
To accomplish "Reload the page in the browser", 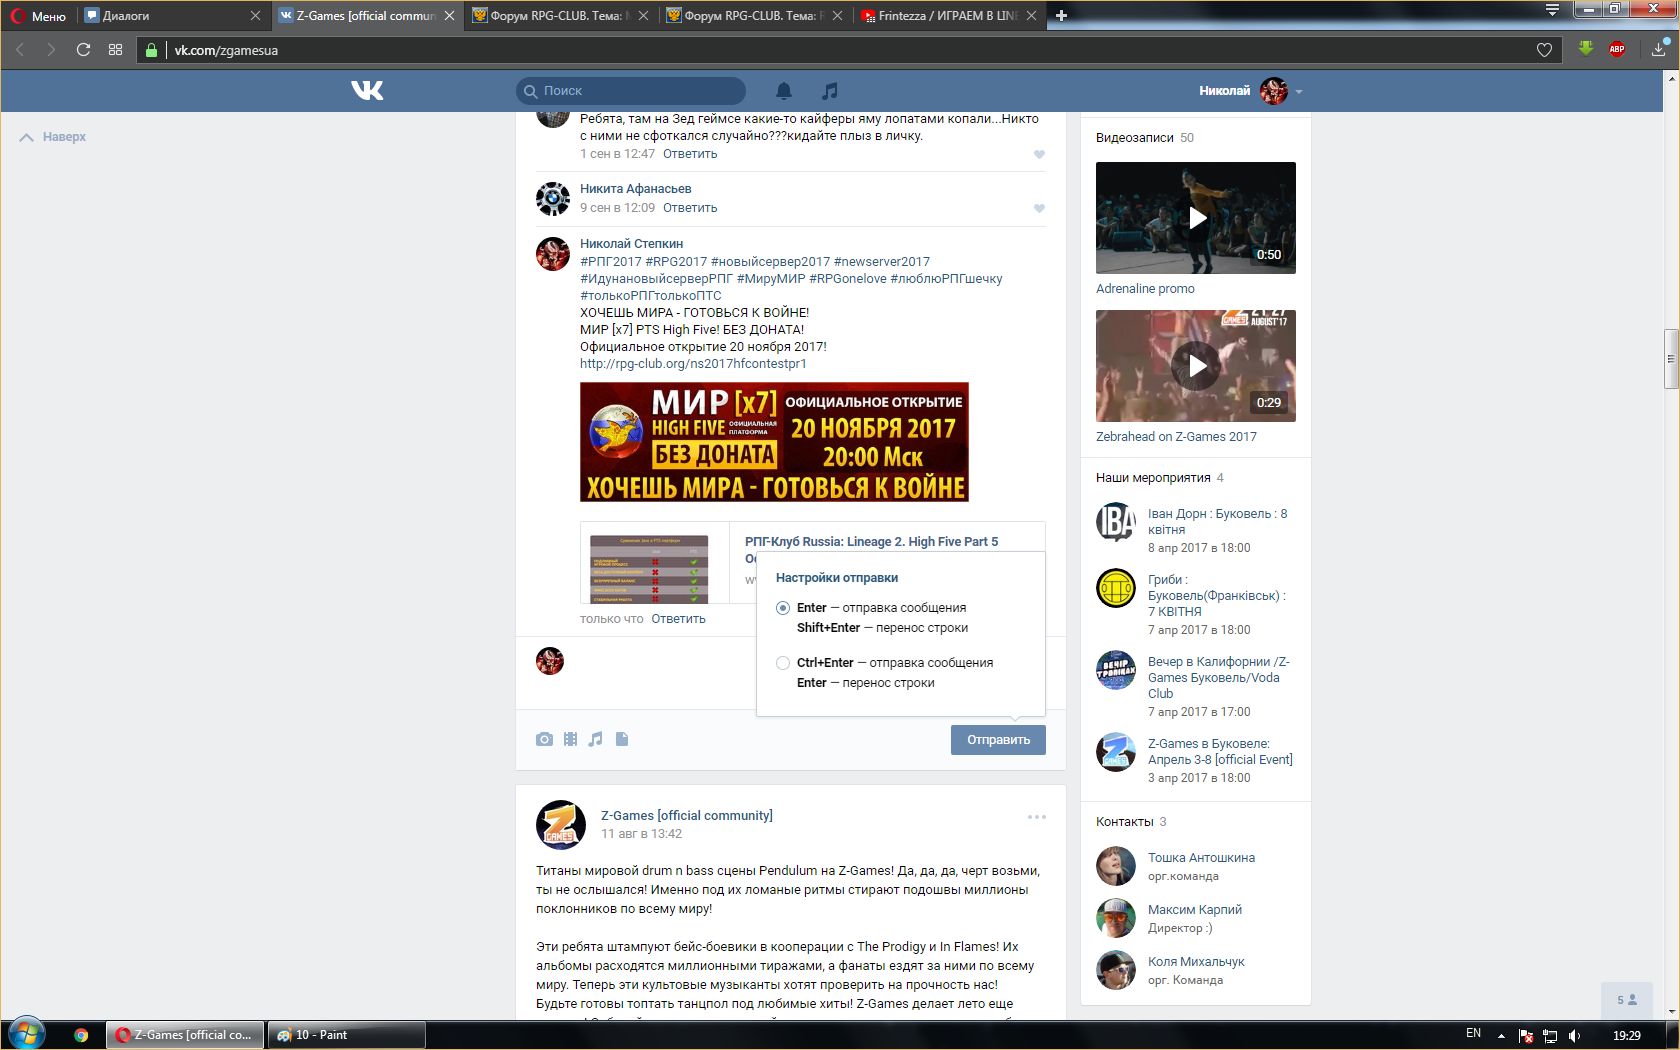I will click(84, 50).
